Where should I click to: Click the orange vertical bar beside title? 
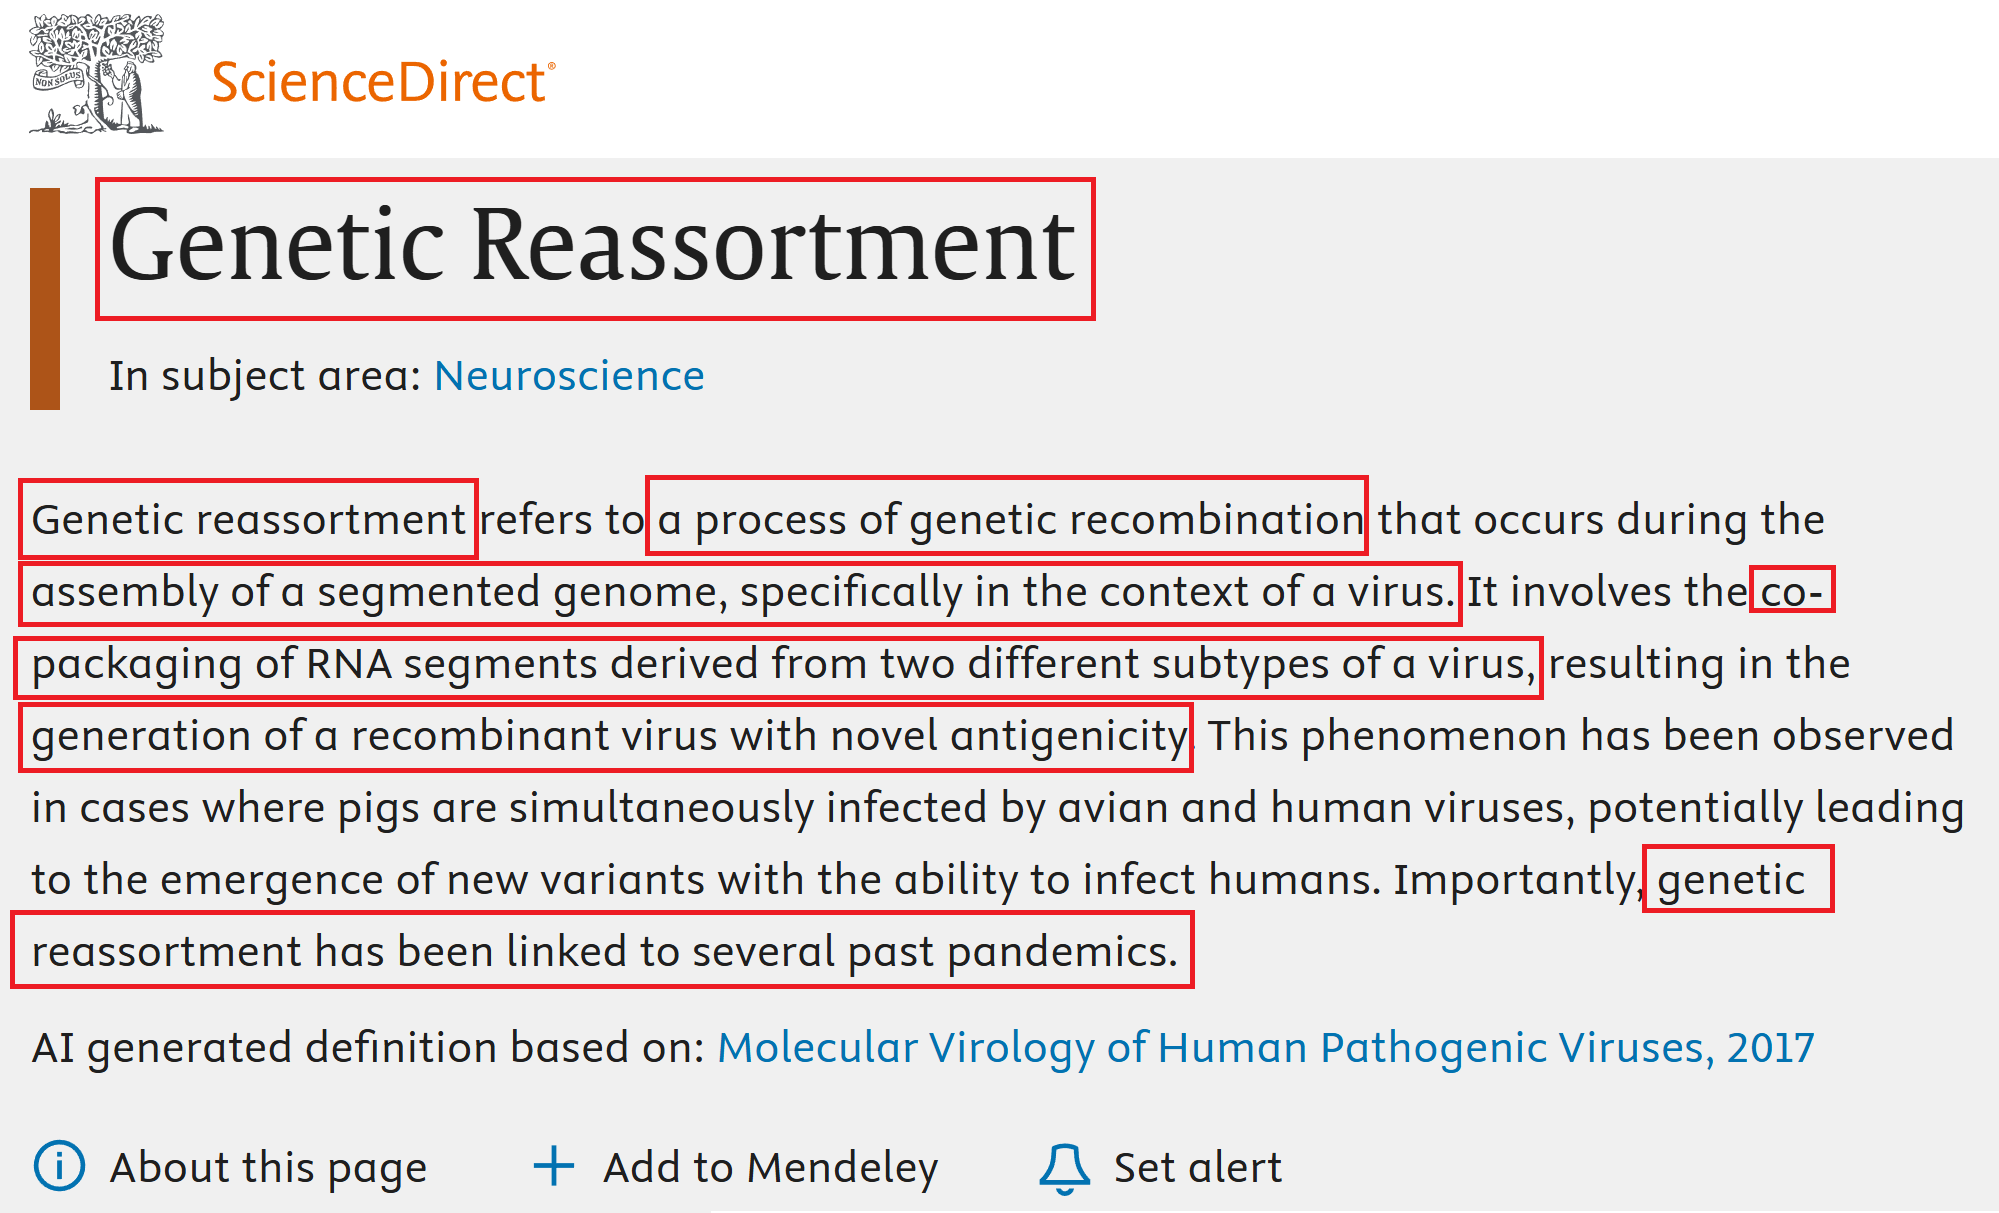point(45,298)
